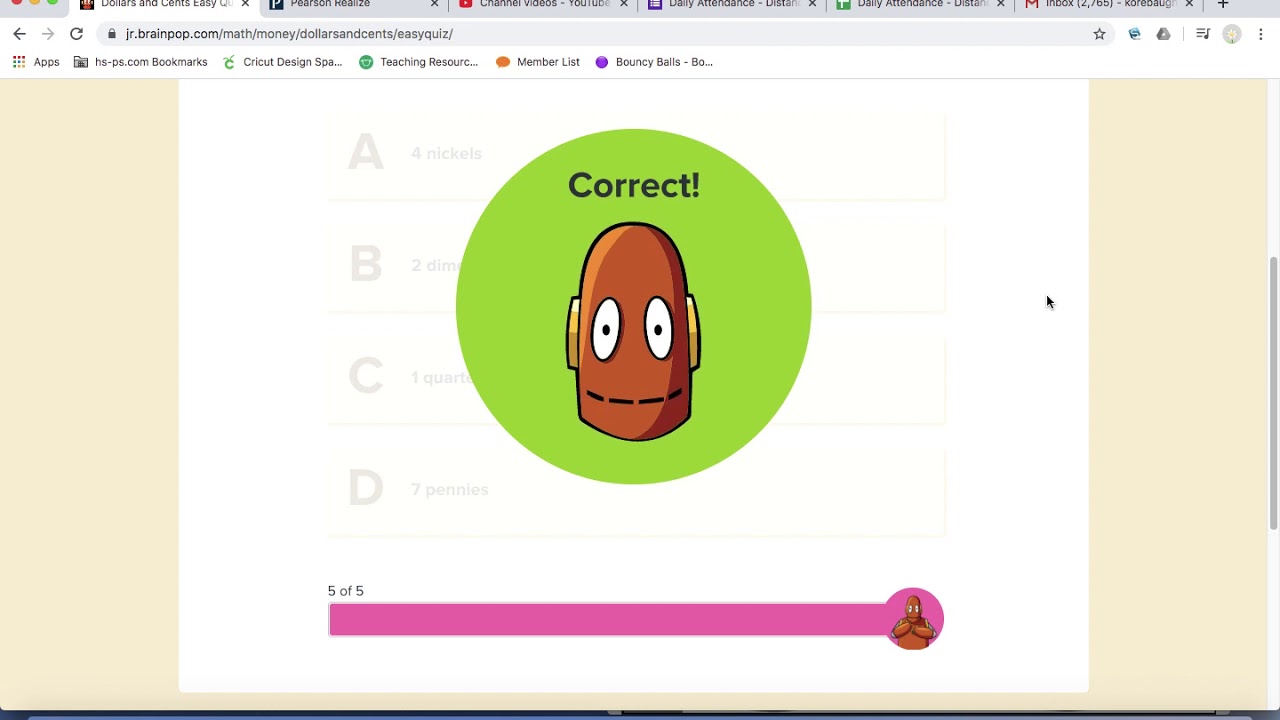Click the Google Drive extension icon
The height and width of the screenshot is (720, 1280).
(x=1163, y=34)
